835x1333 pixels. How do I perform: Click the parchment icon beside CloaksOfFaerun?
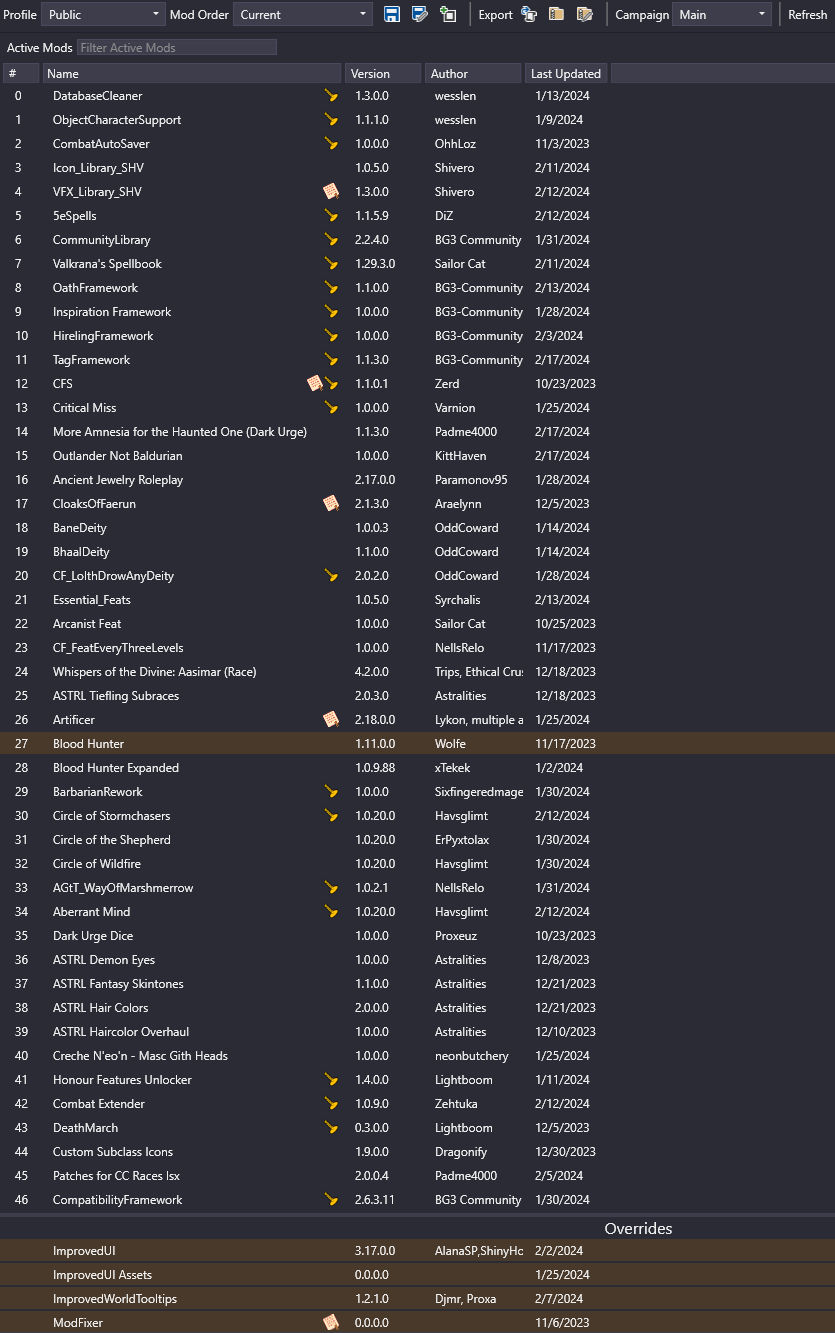331,504
